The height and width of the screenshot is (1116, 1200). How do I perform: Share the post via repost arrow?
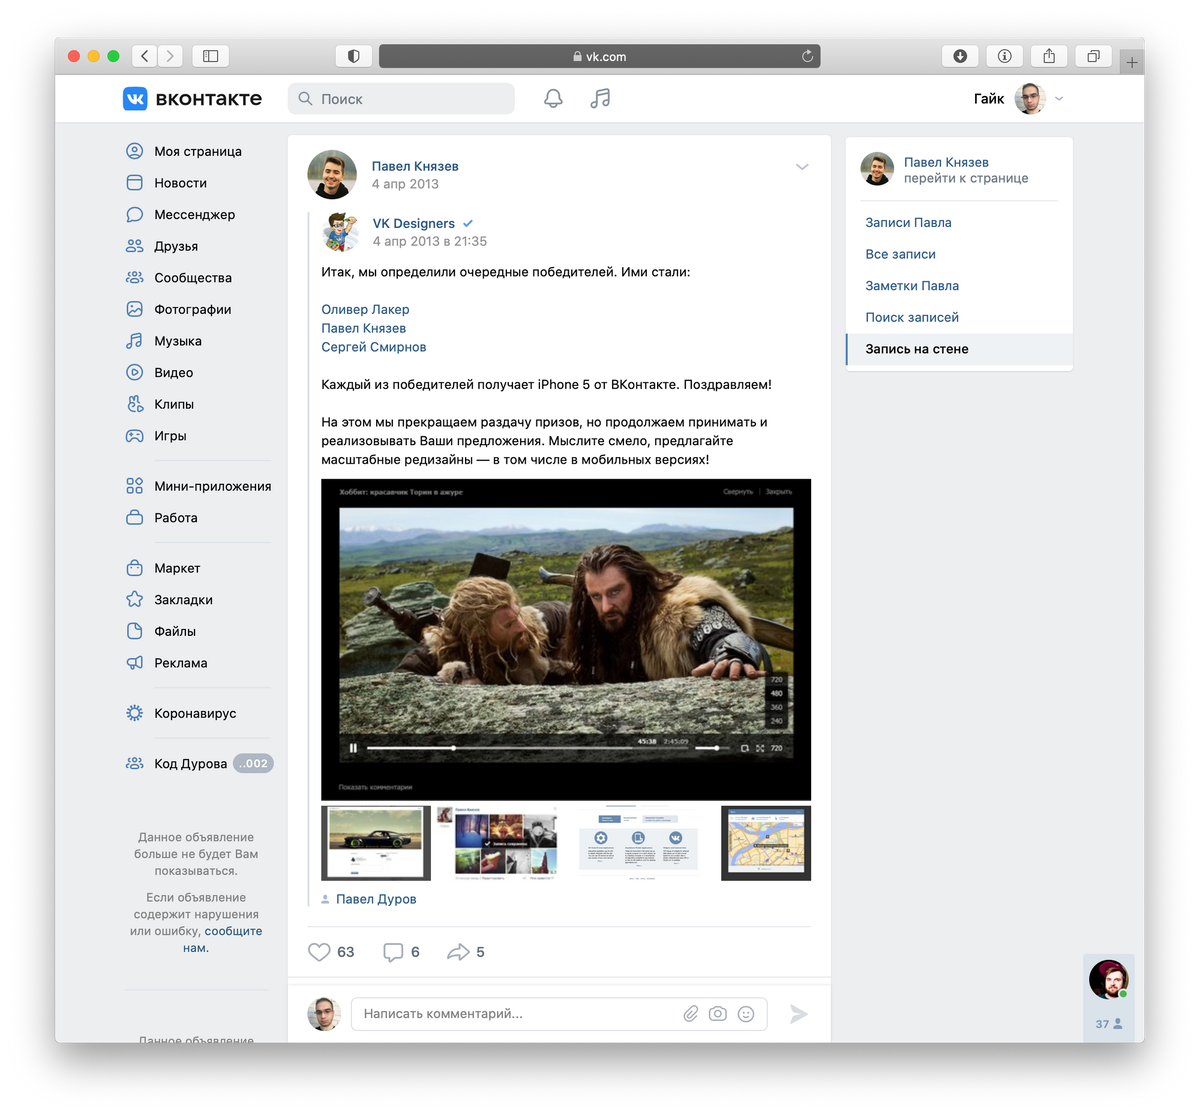[458, 952]
